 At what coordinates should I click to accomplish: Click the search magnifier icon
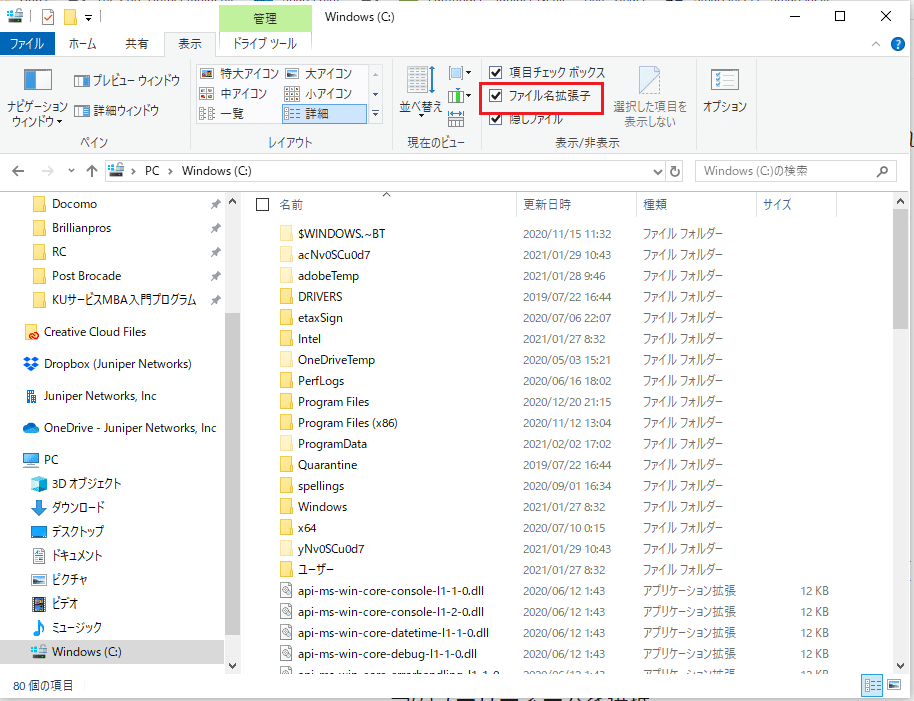click(x=883, y=171)
